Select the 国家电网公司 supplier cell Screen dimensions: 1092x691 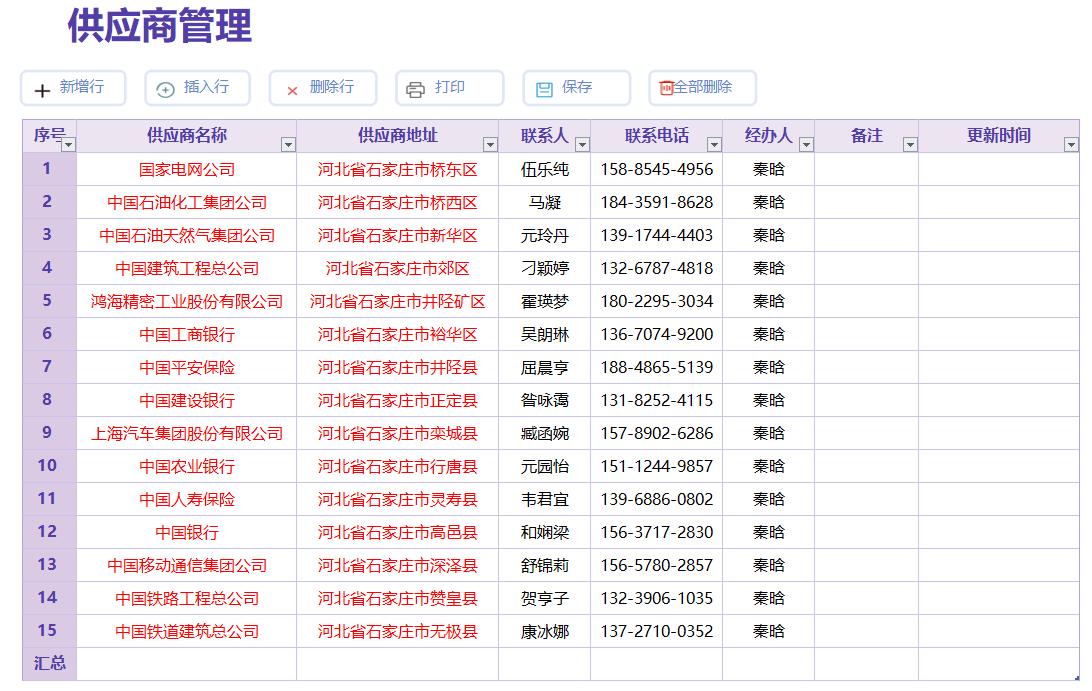(187, 169)
